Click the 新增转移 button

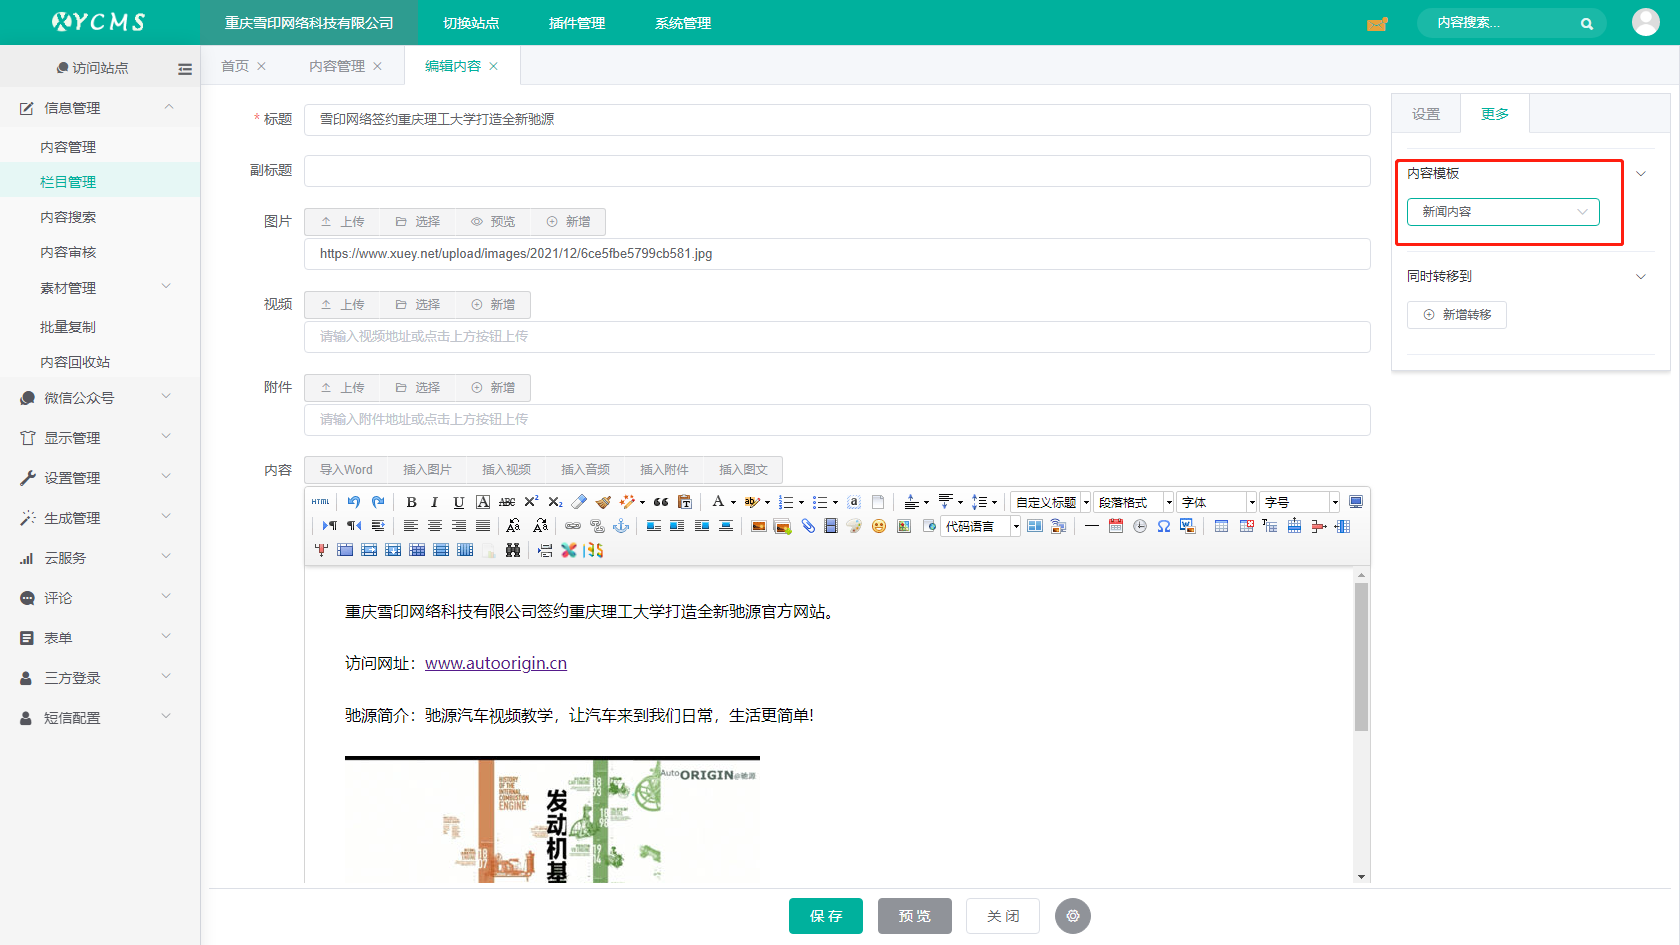pos(1457,315)
